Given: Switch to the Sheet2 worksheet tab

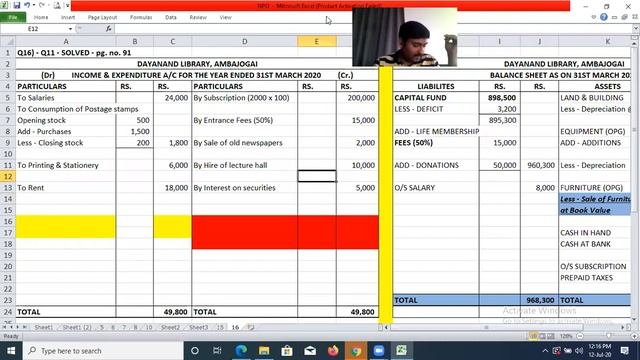Looking at the screenshot, I should coord(170,327).
